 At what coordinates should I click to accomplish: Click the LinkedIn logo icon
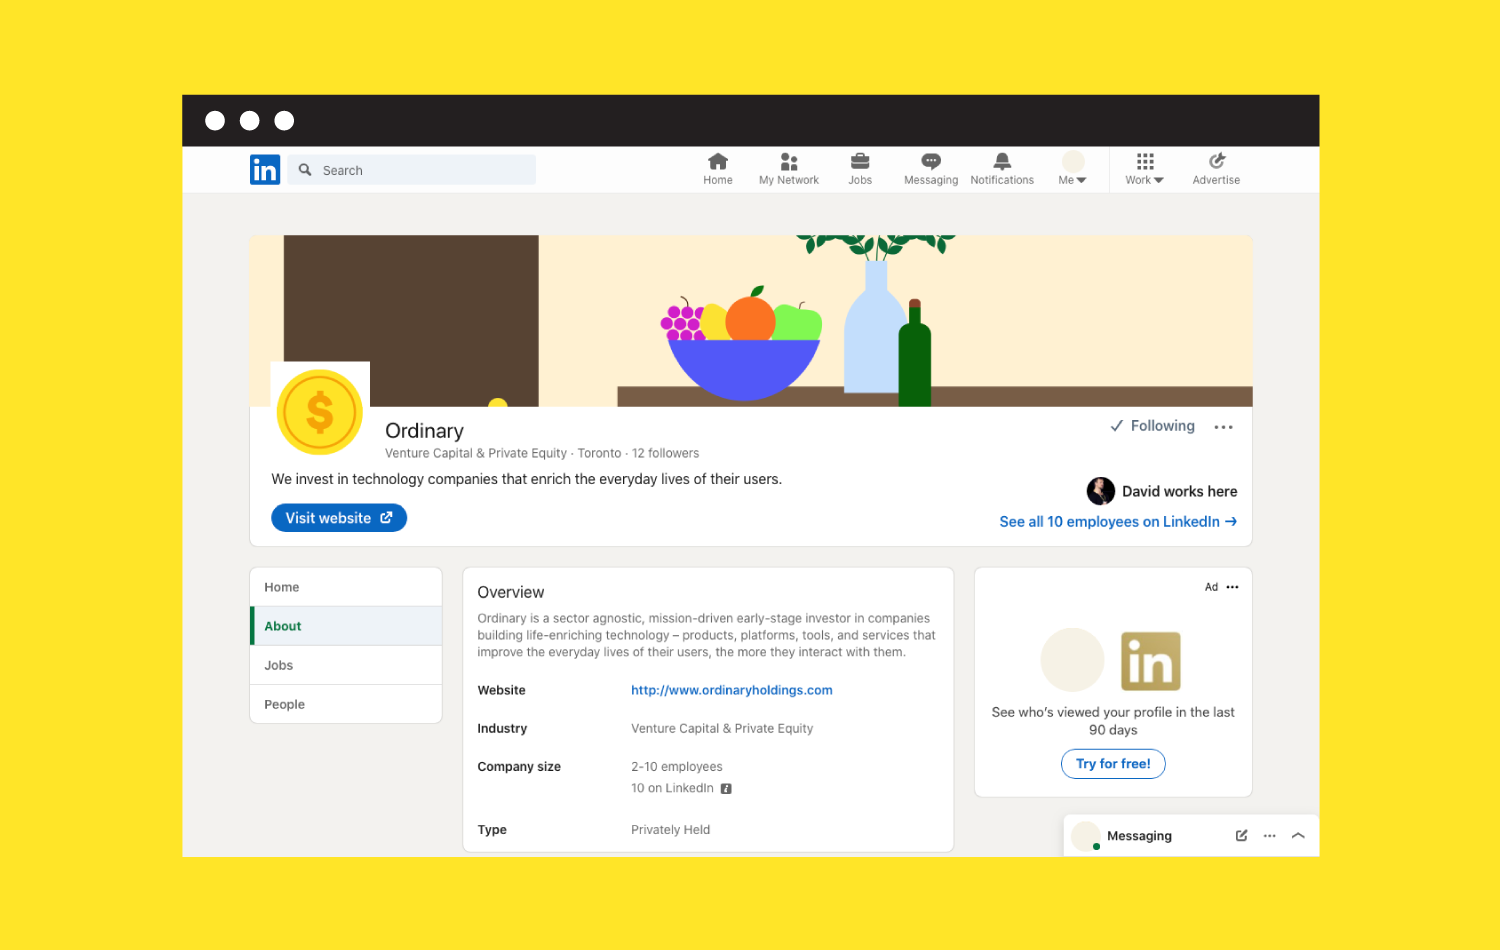(265, 170)
